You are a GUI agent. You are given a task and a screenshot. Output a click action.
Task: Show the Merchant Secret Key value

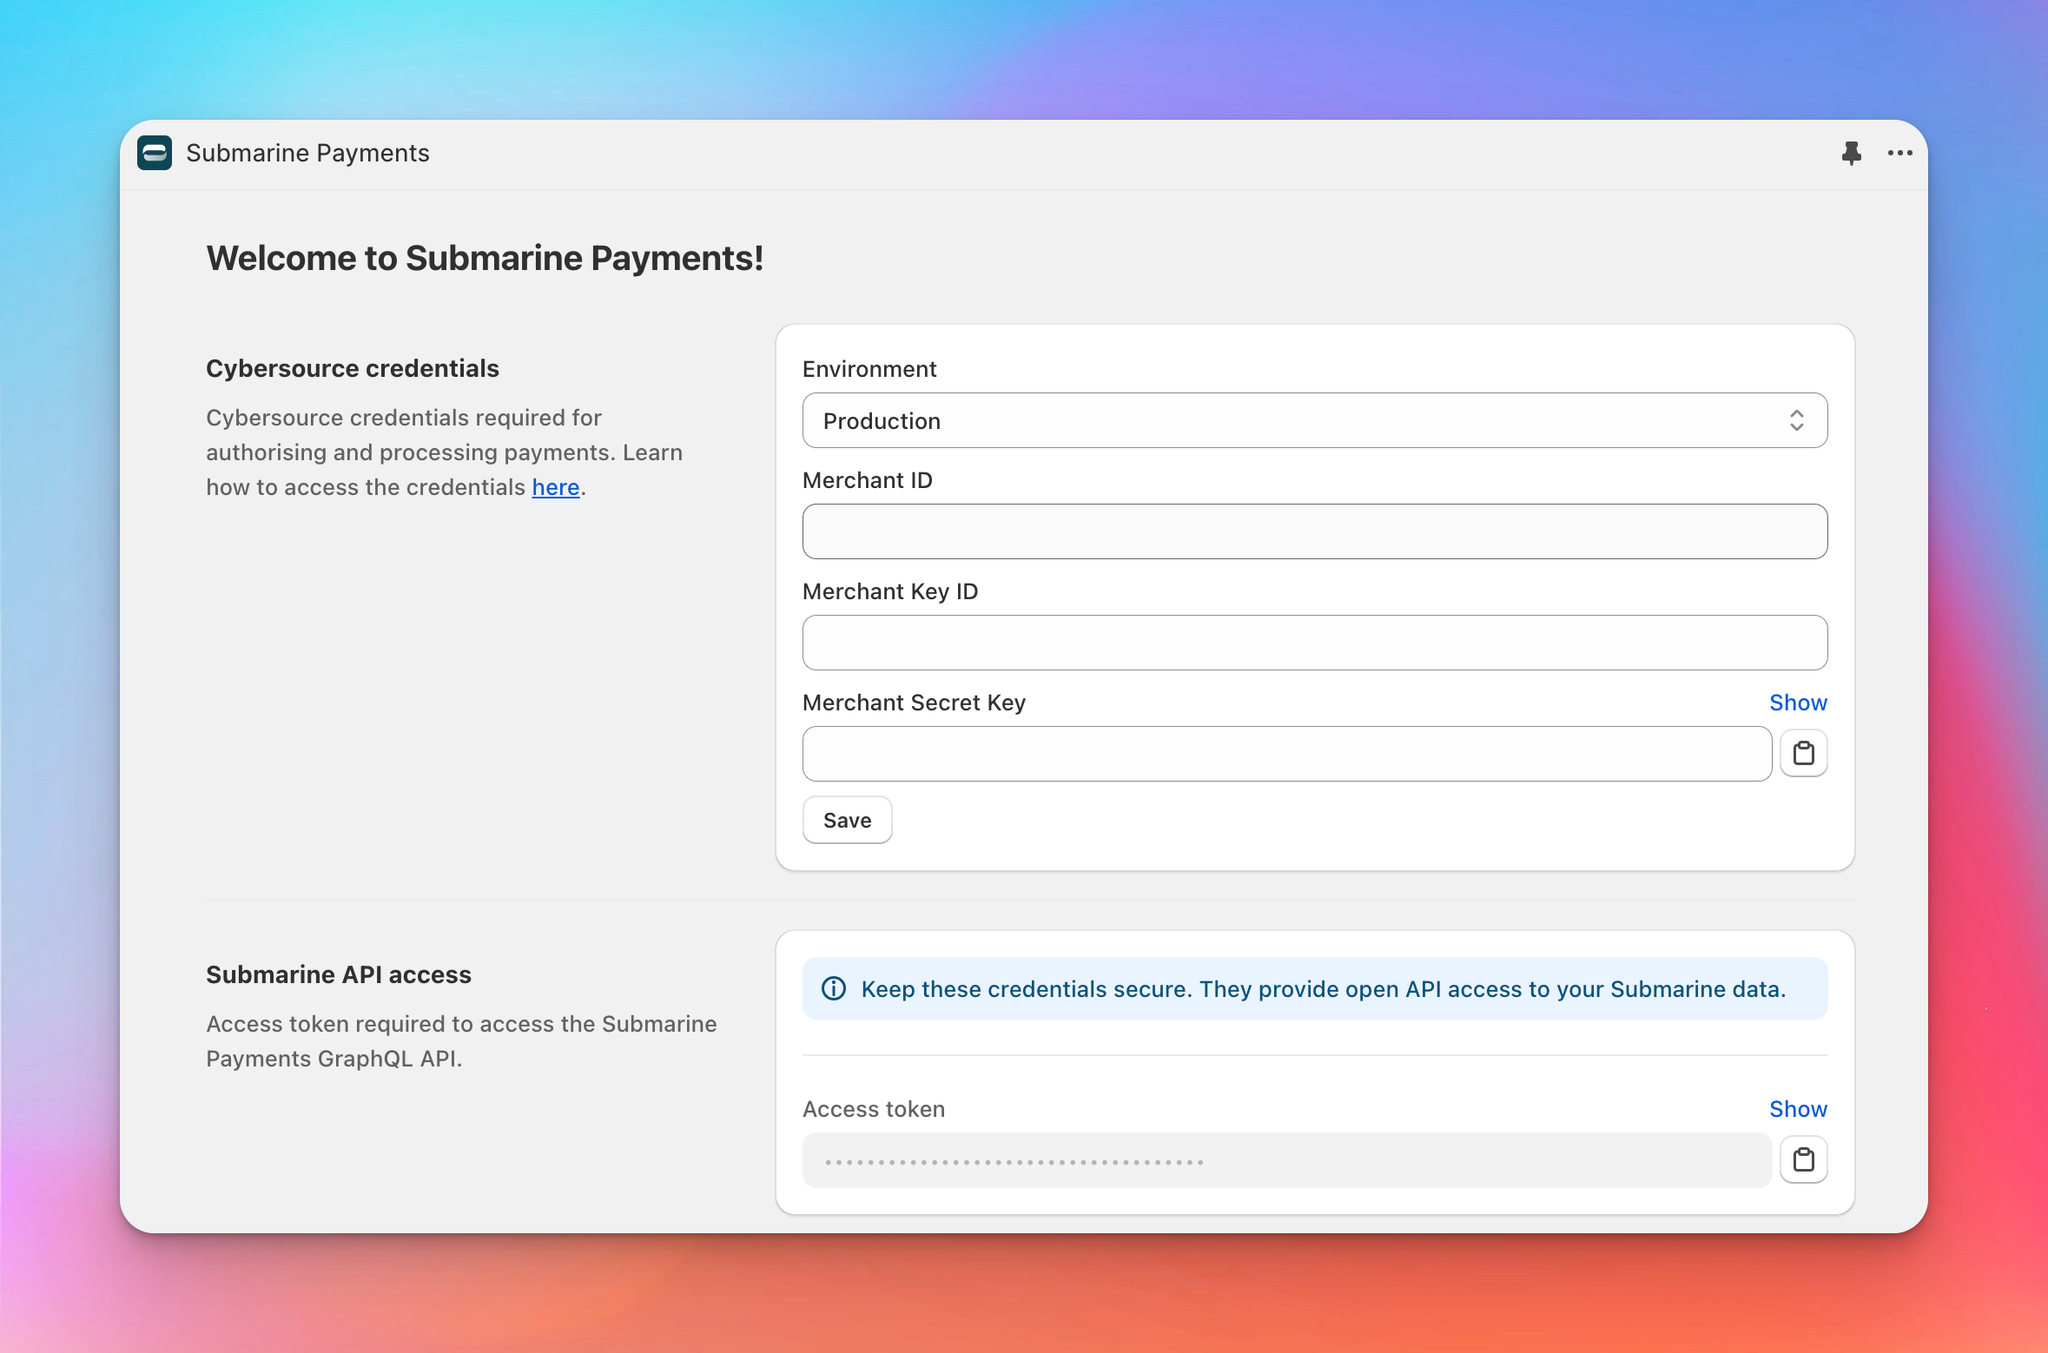[x=1798, y=703]
